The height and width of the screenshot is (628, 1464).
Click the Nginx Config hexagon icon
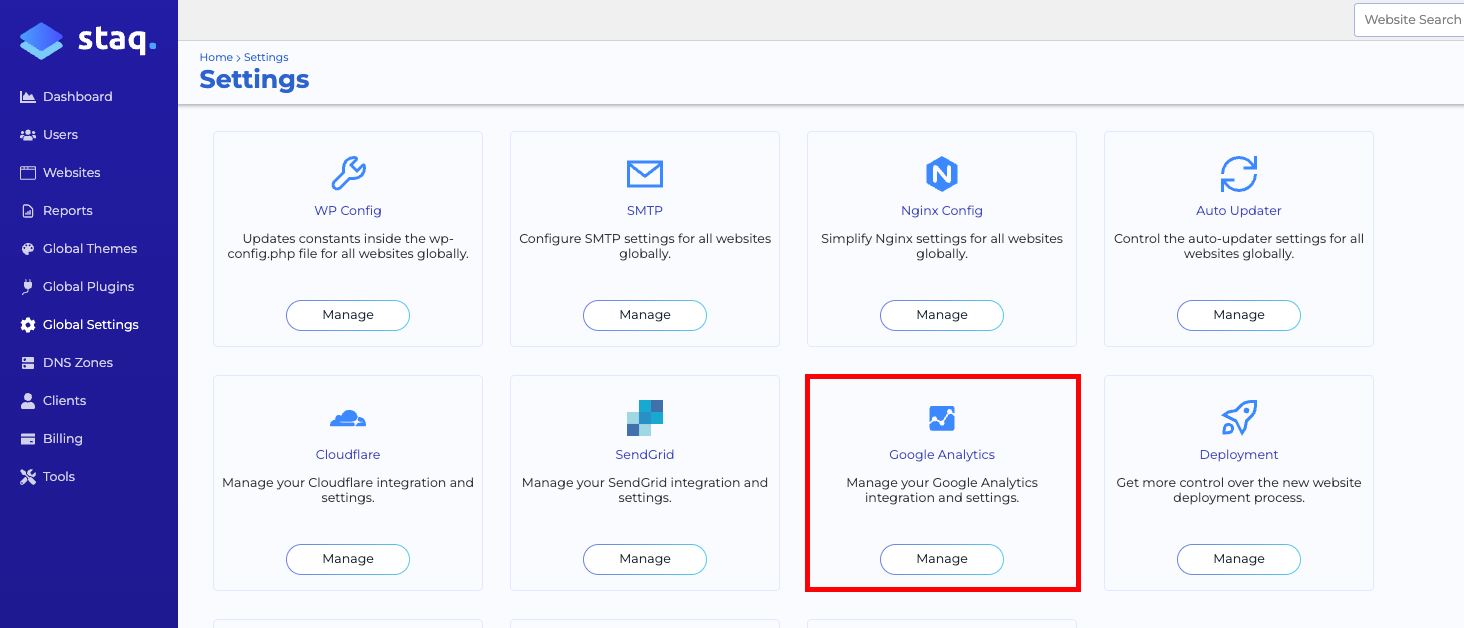click(x=941, y=175)
